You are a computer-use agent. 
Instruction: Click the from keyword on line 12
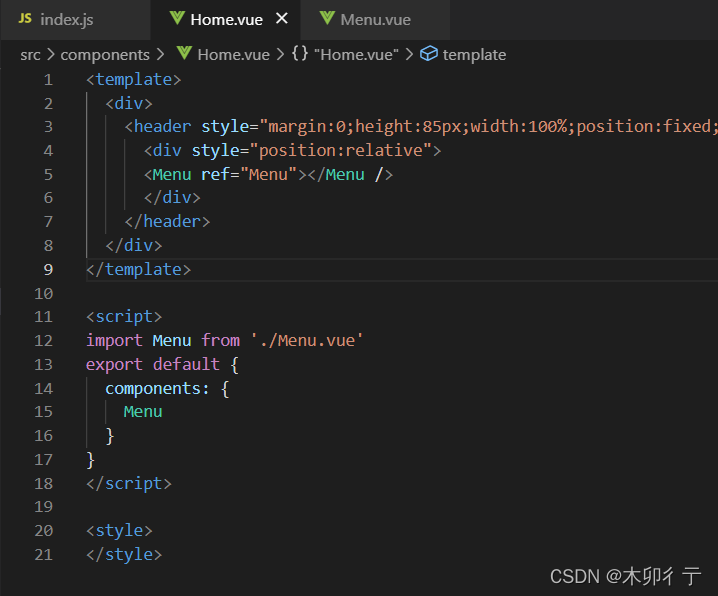(220, 341)
